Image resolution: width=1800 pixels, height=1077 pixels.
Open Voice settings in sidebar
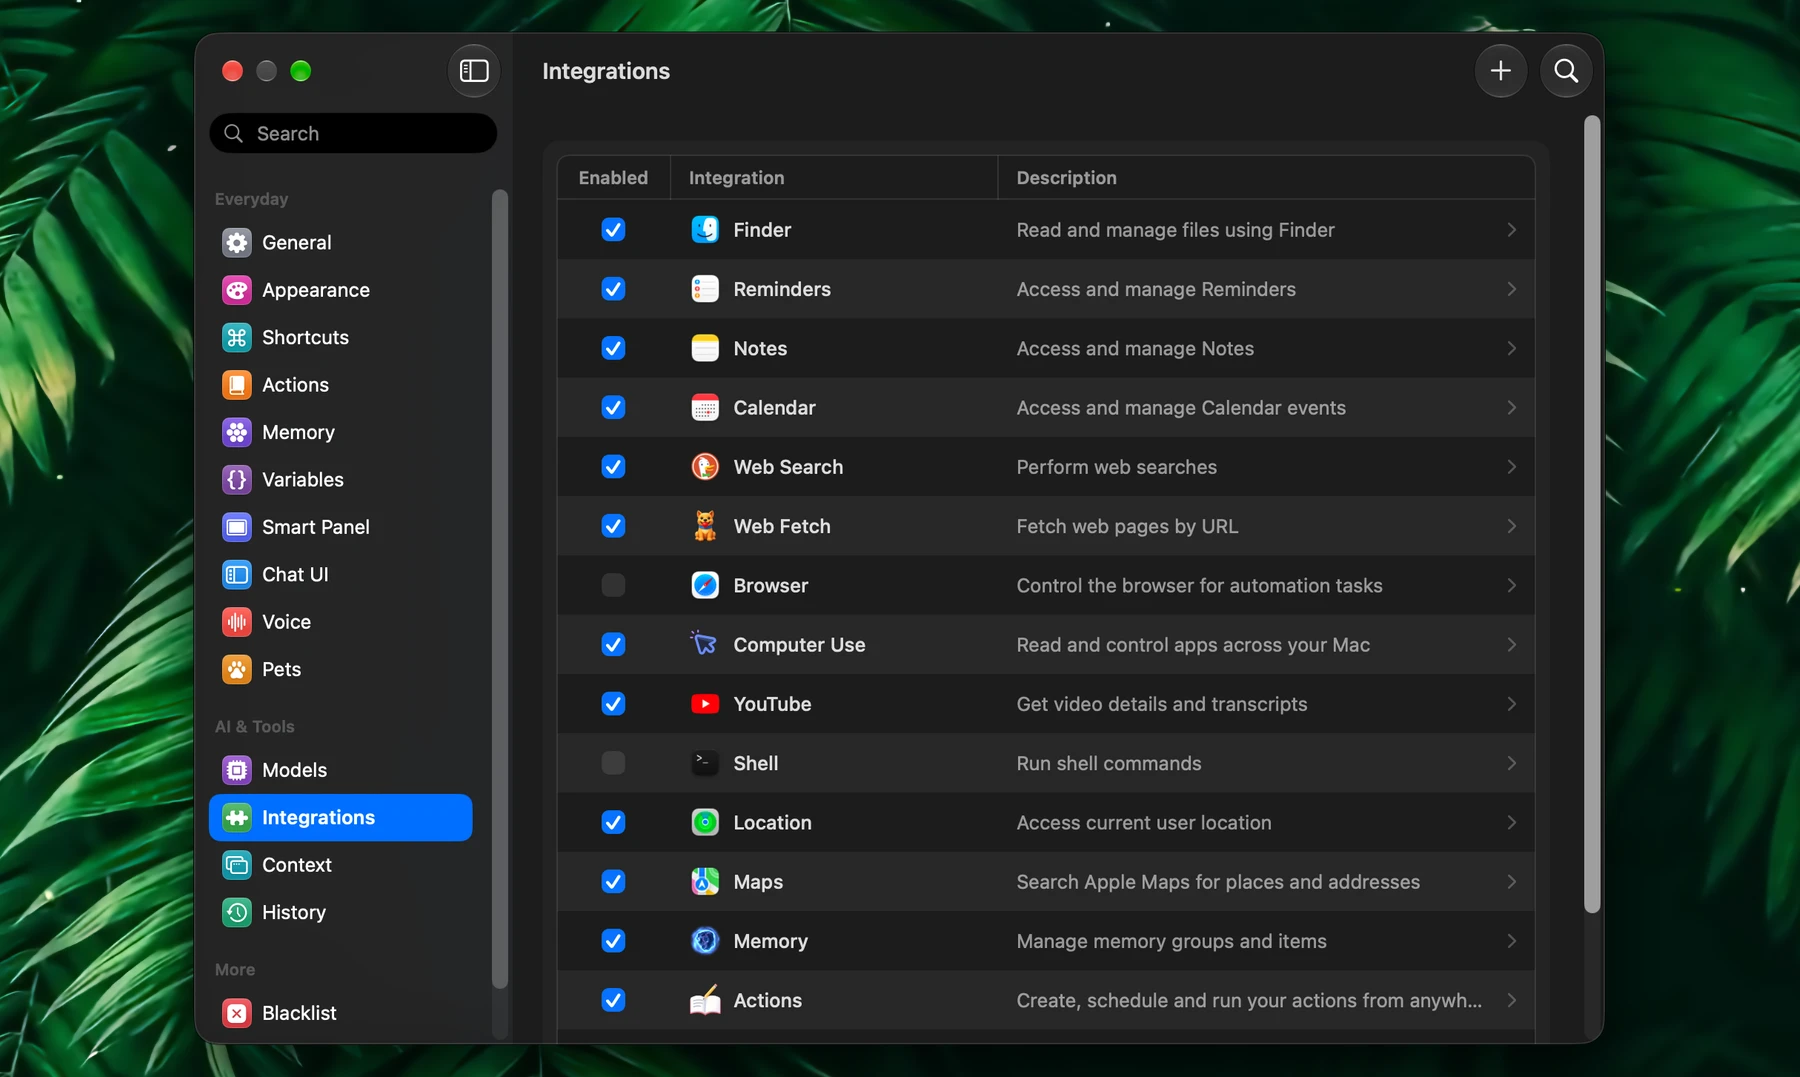pyautogui.click(x=340, y=622)
